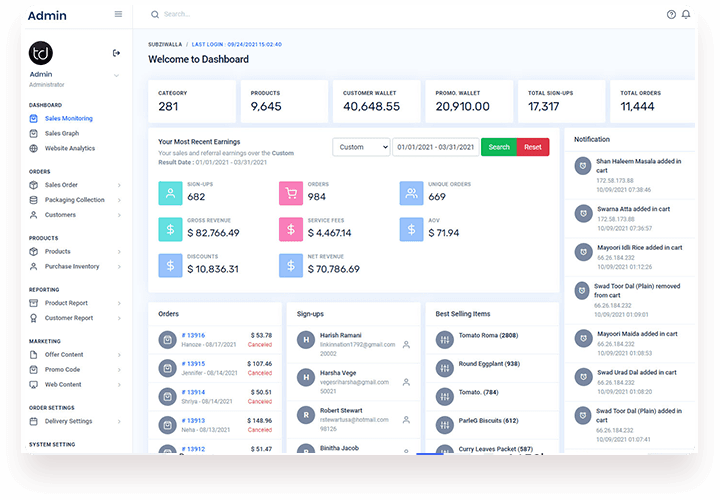Click the Product Report icon
720x500 pixels.
tap(34, 303)
